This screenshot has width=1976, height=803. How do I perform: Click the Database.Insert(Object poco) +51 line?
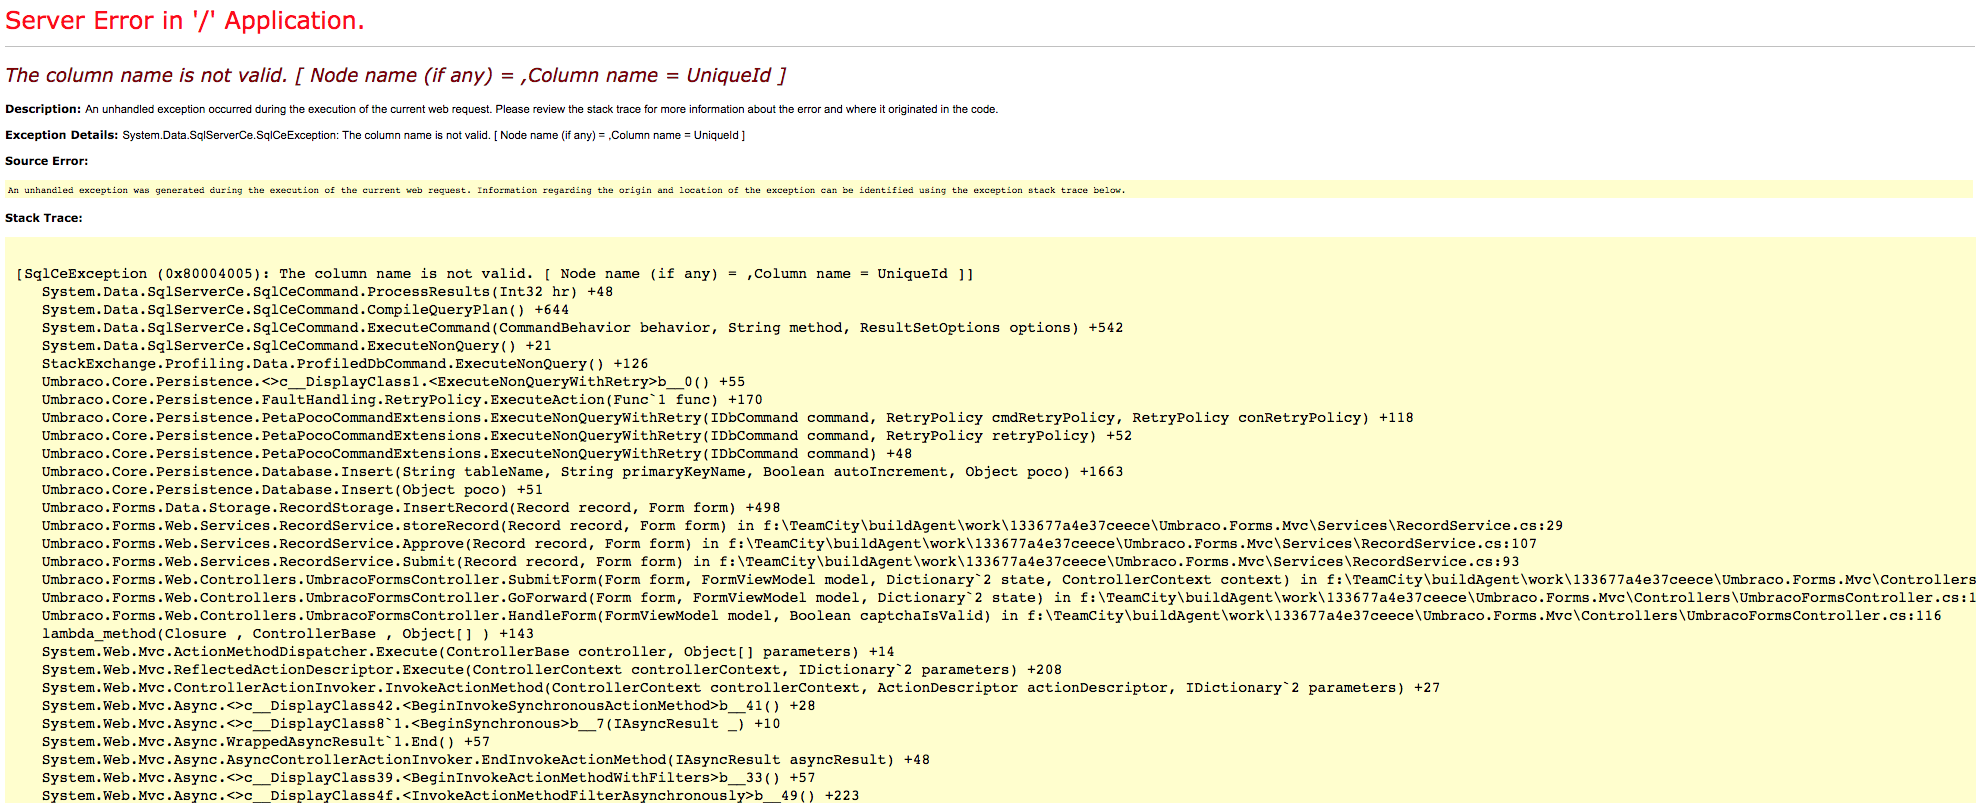292,490
